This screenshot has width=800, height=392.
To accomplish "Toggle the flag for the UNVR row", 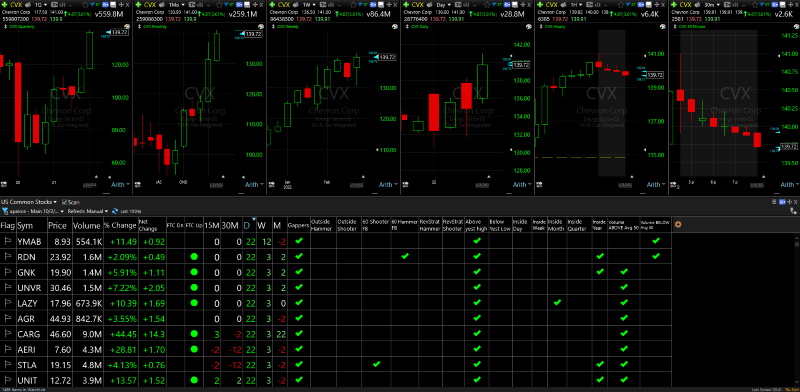I will click(8, 287).
